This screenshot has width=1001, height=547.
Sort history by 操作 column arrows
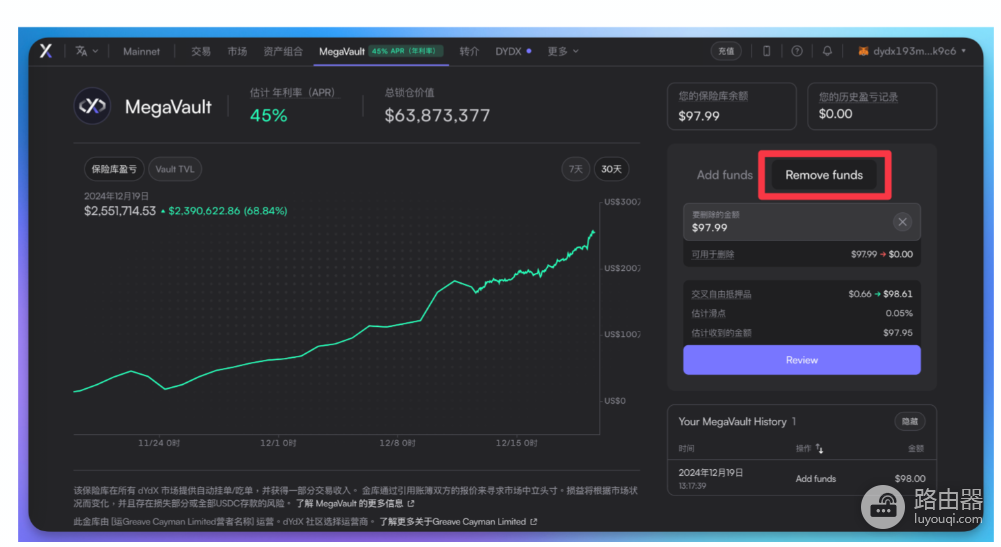[x=819, y=449]
